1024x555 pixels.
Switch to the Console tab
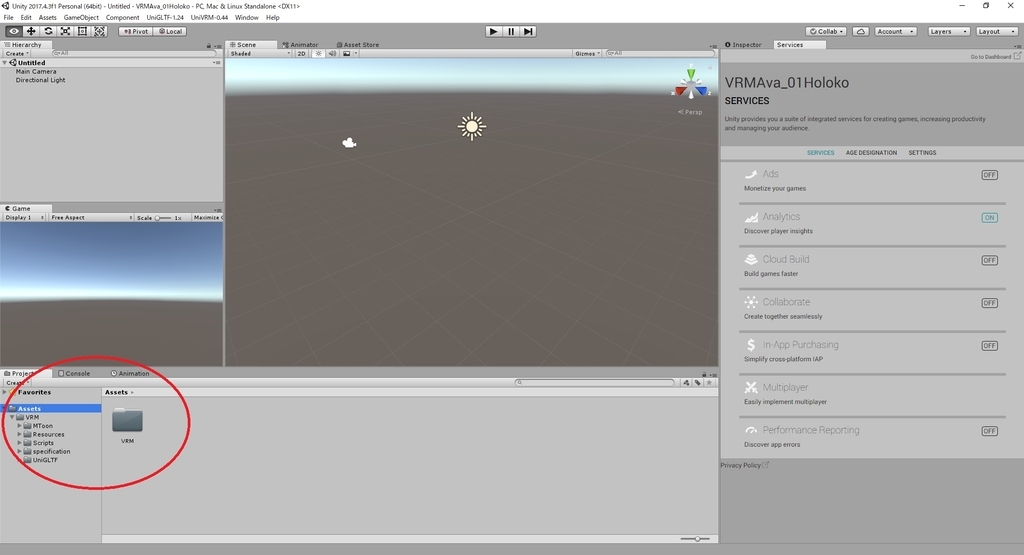[x=74, y=373]
